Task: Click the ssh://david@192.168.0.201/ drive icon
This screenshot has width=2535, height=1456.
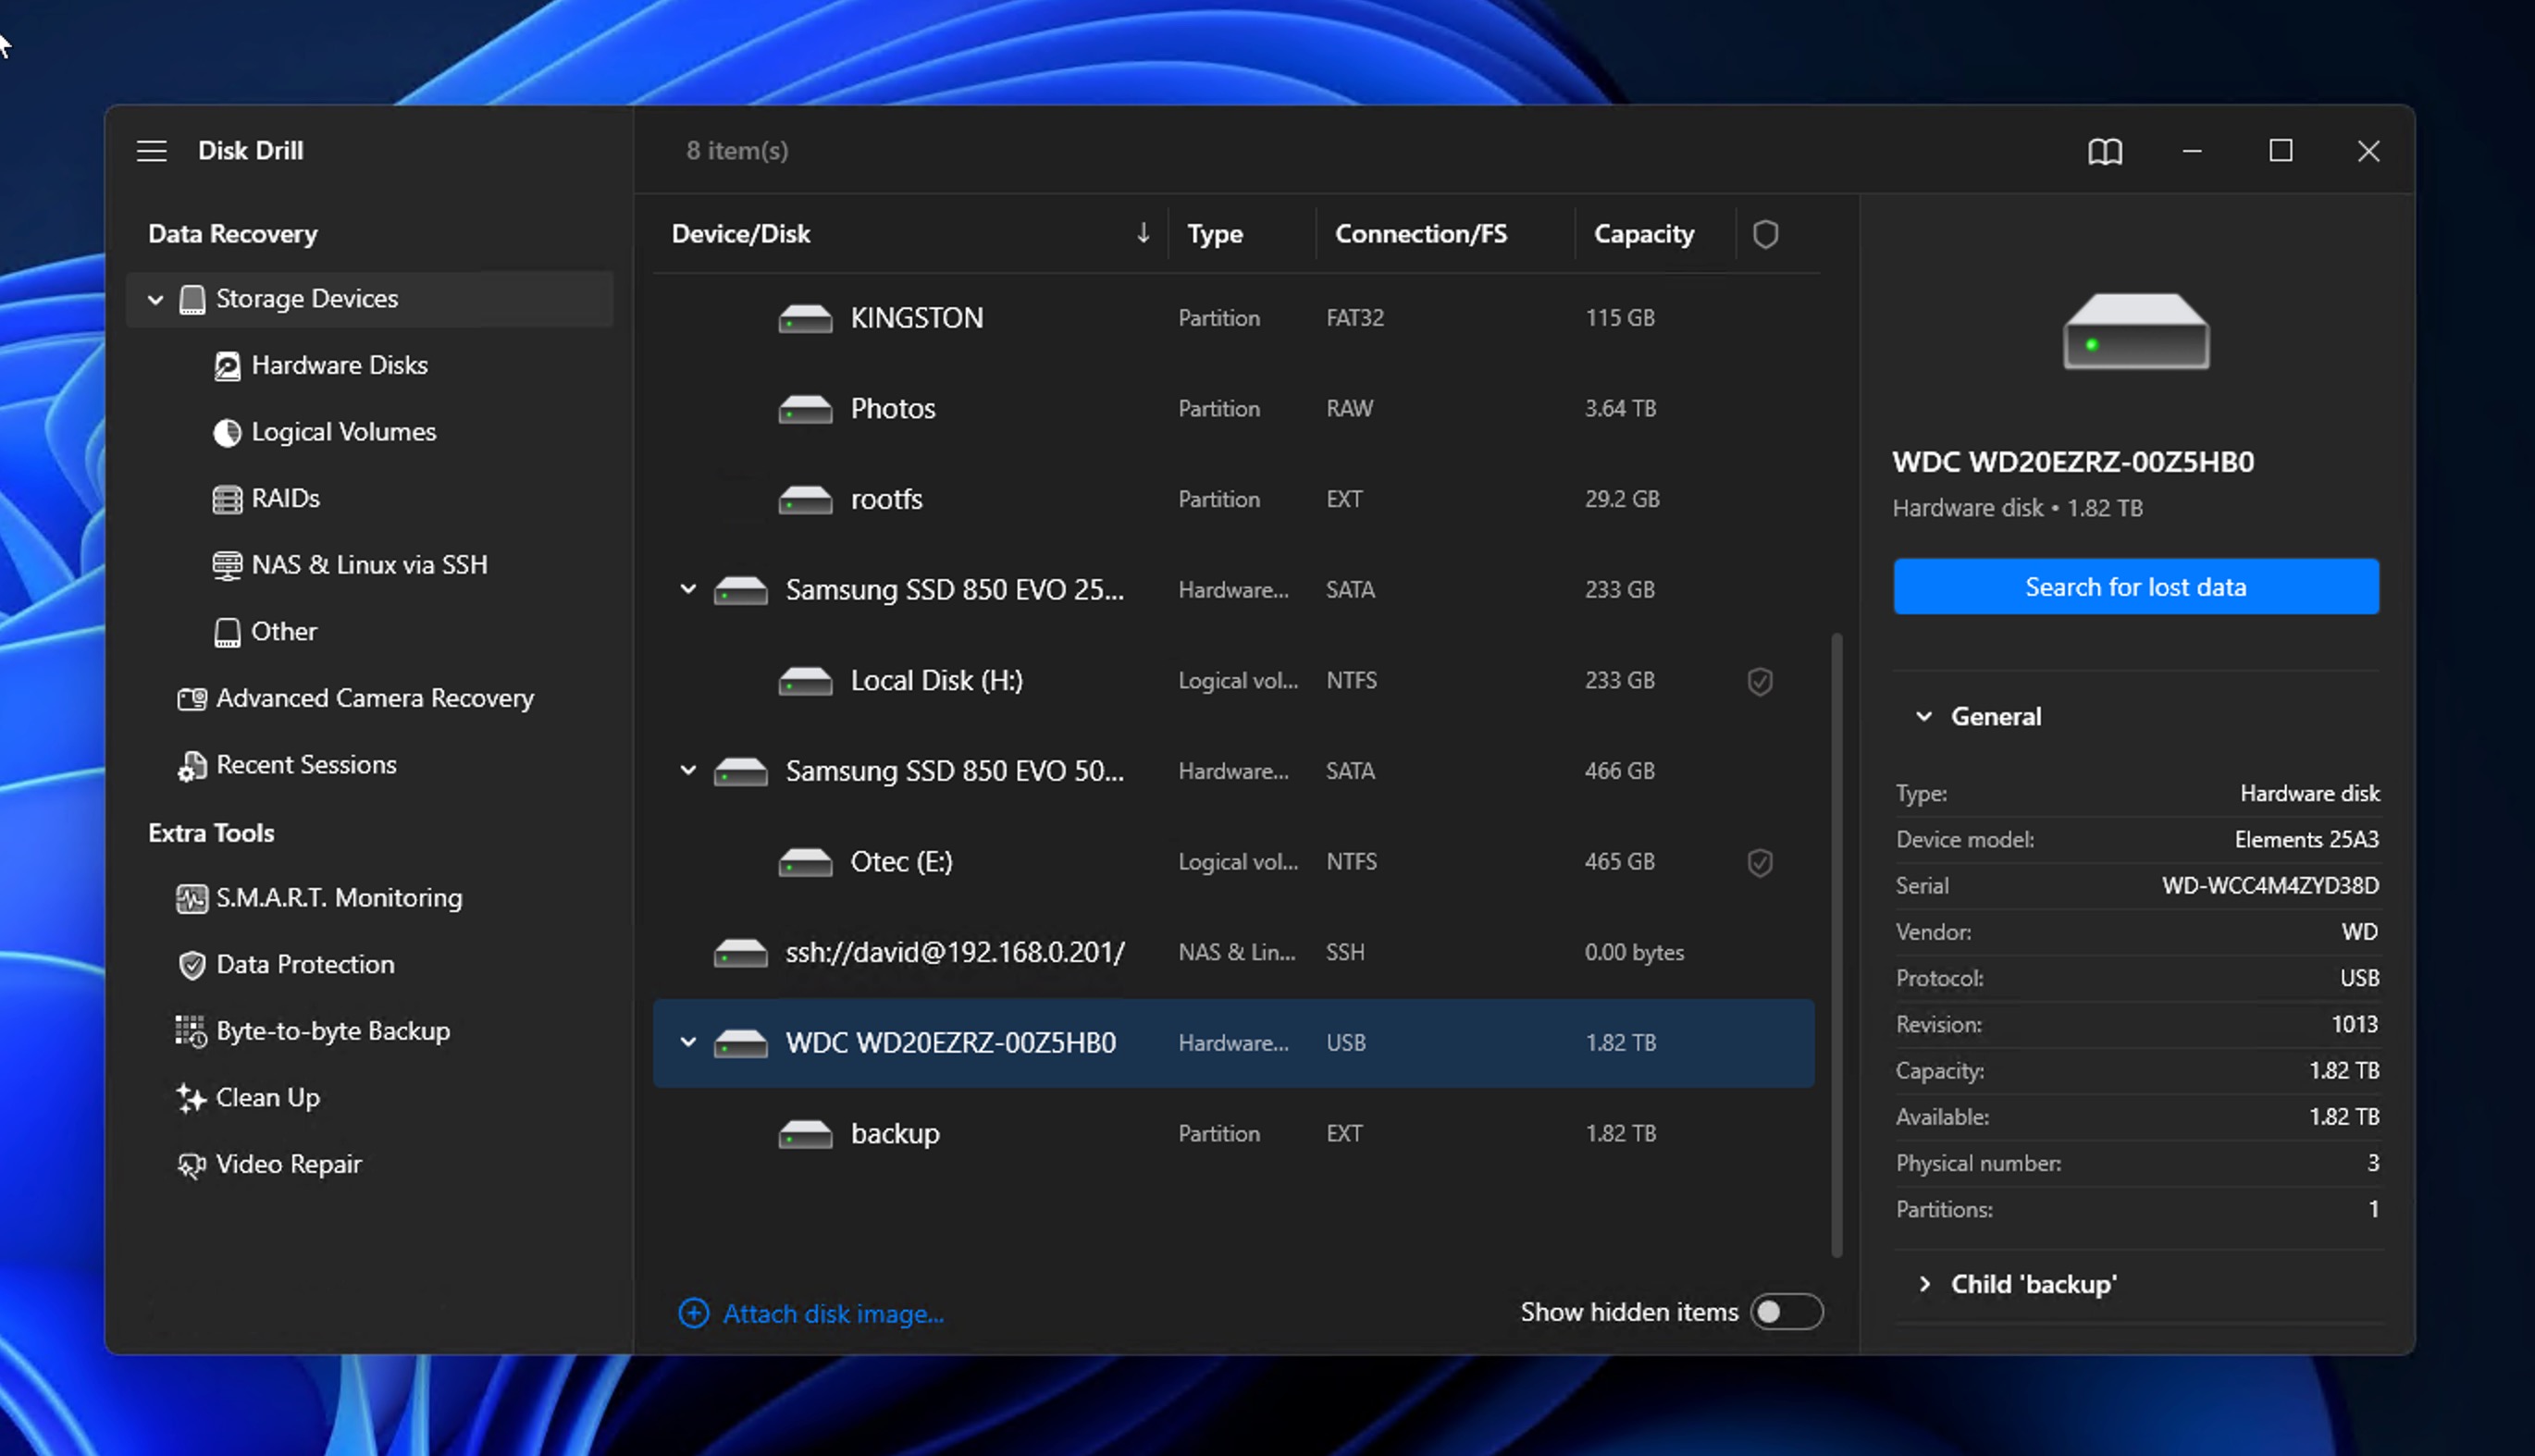Action: [740, 953]
